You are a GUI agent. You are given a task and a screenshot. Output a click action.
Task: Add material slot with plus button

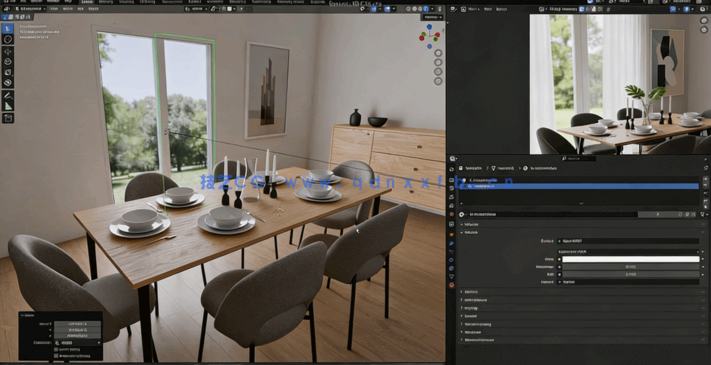pyautogui.click(x=706, y=180)
